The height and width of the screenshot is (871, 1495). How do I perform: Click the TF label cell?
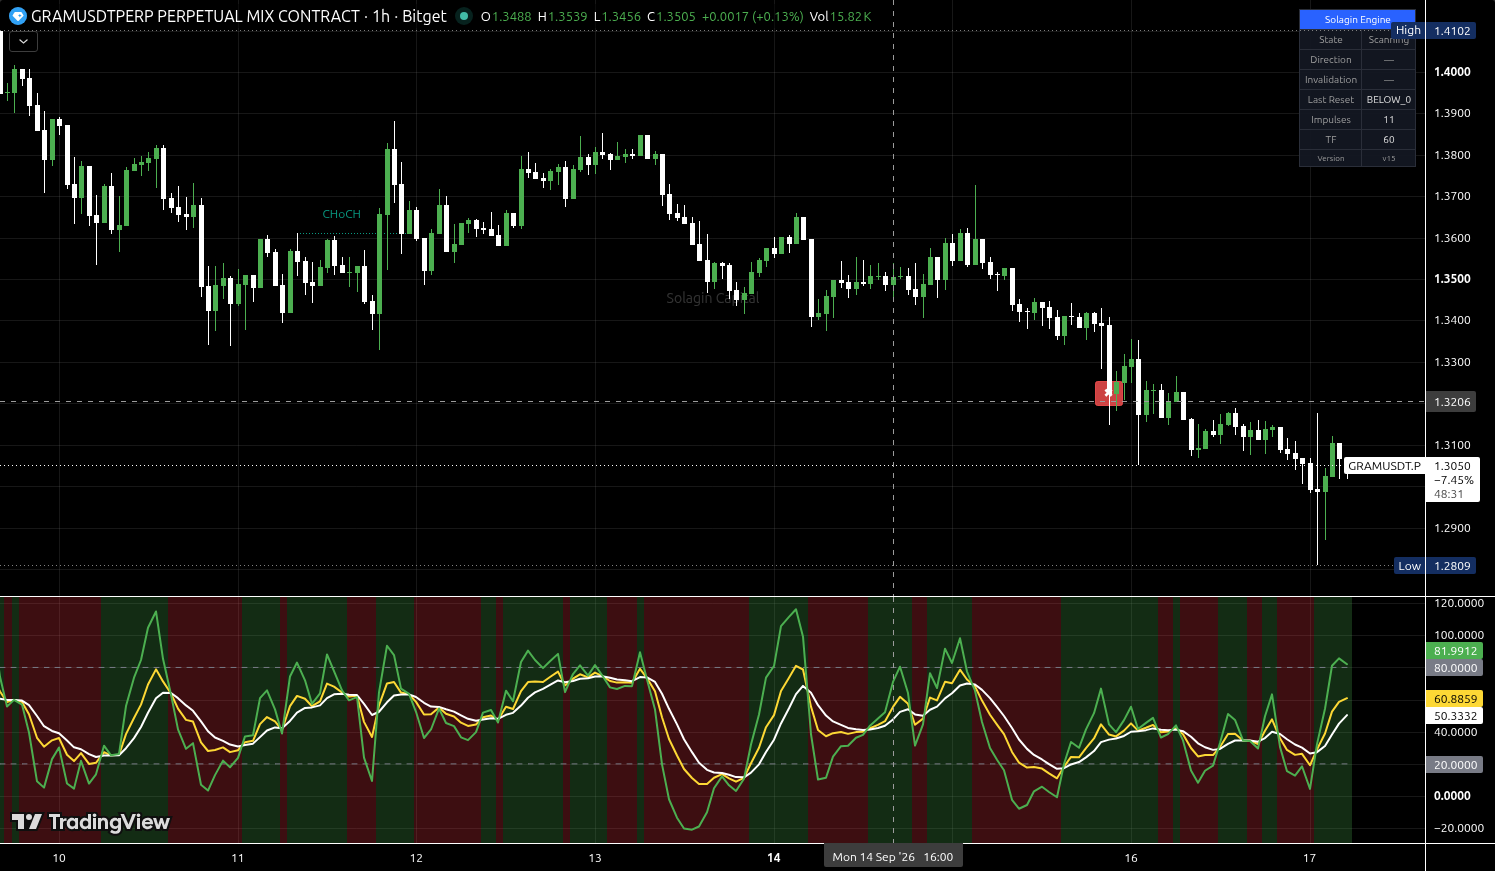click(1331, 140)
